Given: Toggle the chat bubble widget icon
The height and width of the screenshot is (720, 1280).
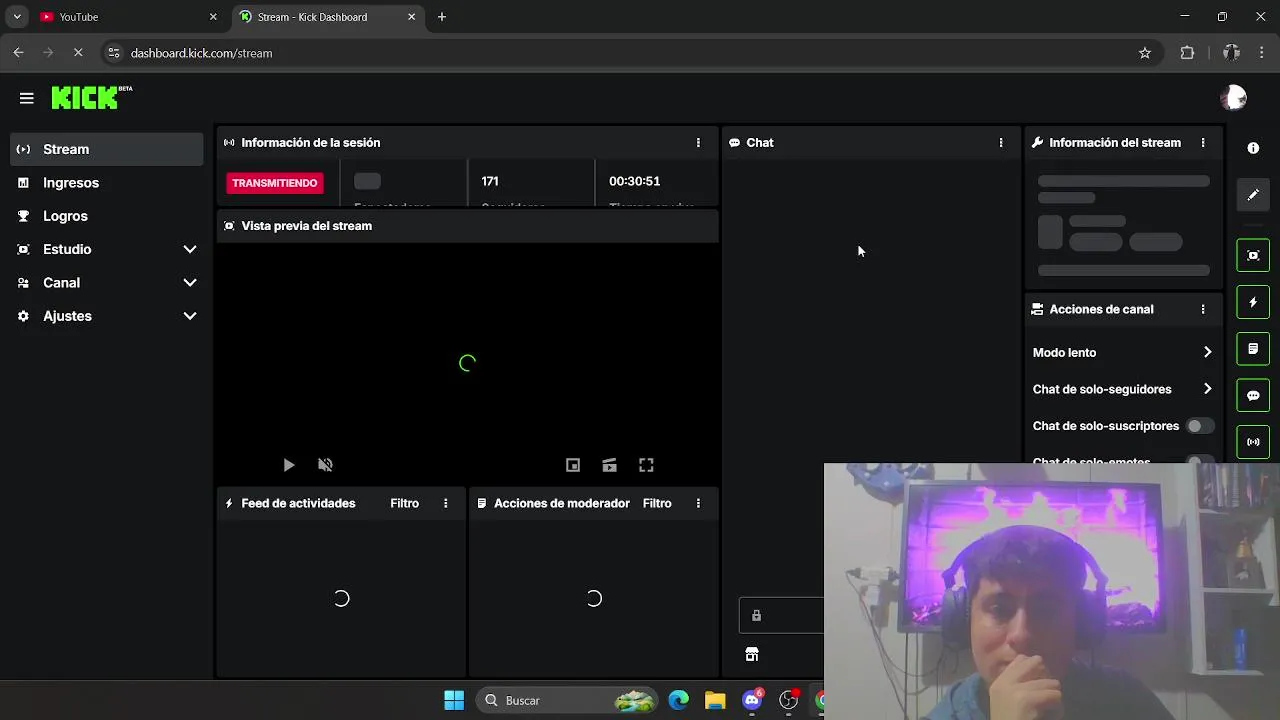Looking at the screenshot, I should coord(1253,395).
